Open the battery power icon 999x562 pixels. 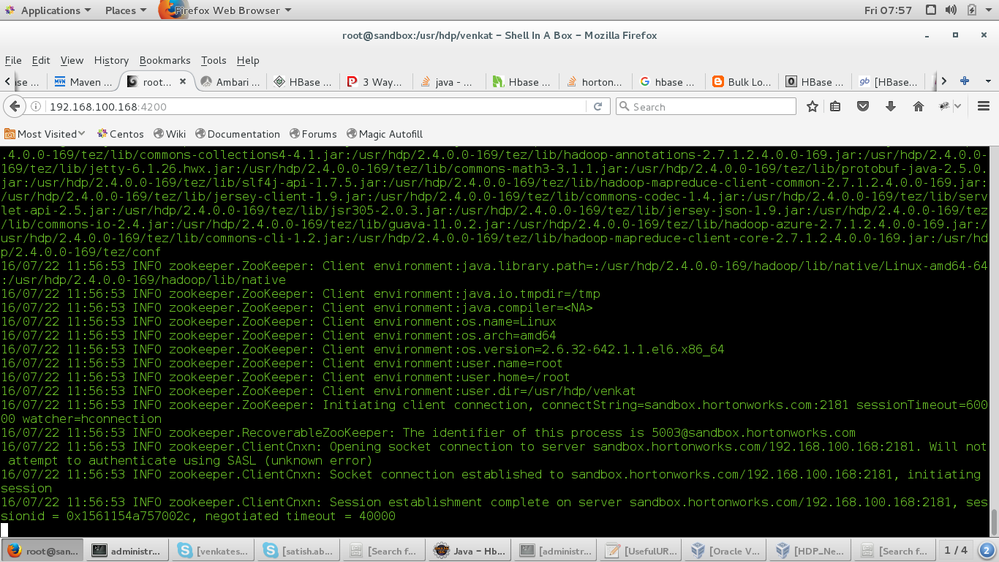tap(972, 10)
